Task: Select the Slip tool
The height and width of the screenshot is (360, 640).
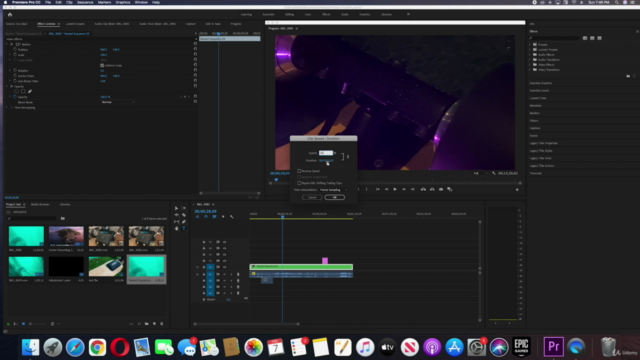Action: coord(176,222)
